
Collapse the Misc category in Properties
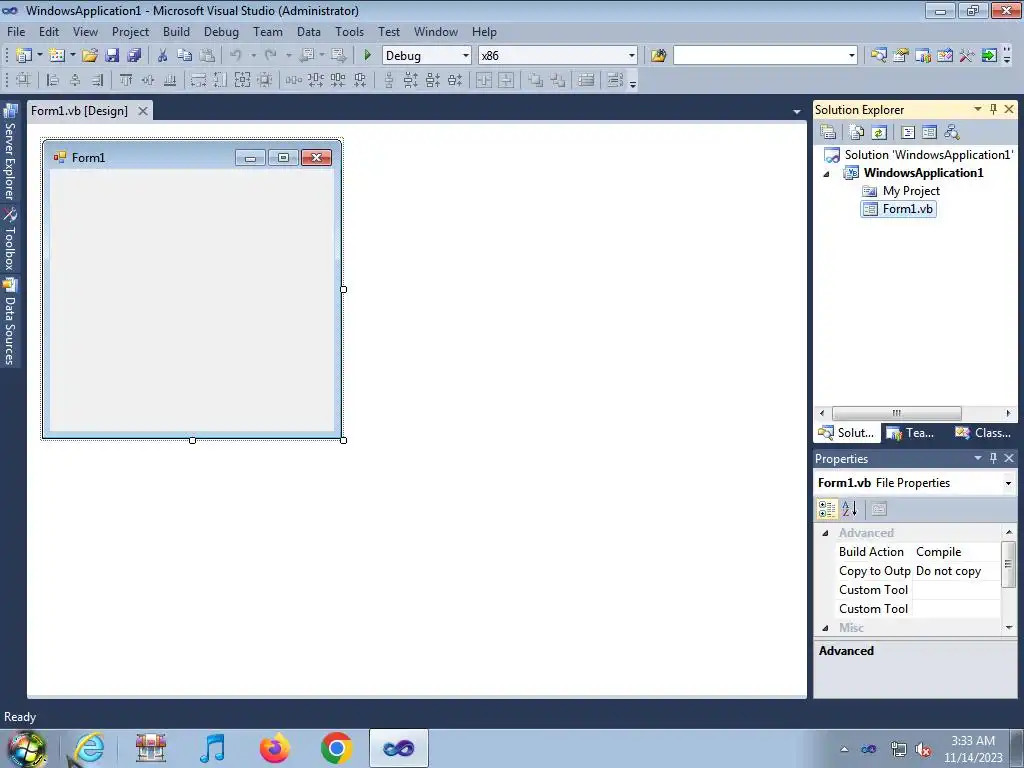click(x=825, y=628)
